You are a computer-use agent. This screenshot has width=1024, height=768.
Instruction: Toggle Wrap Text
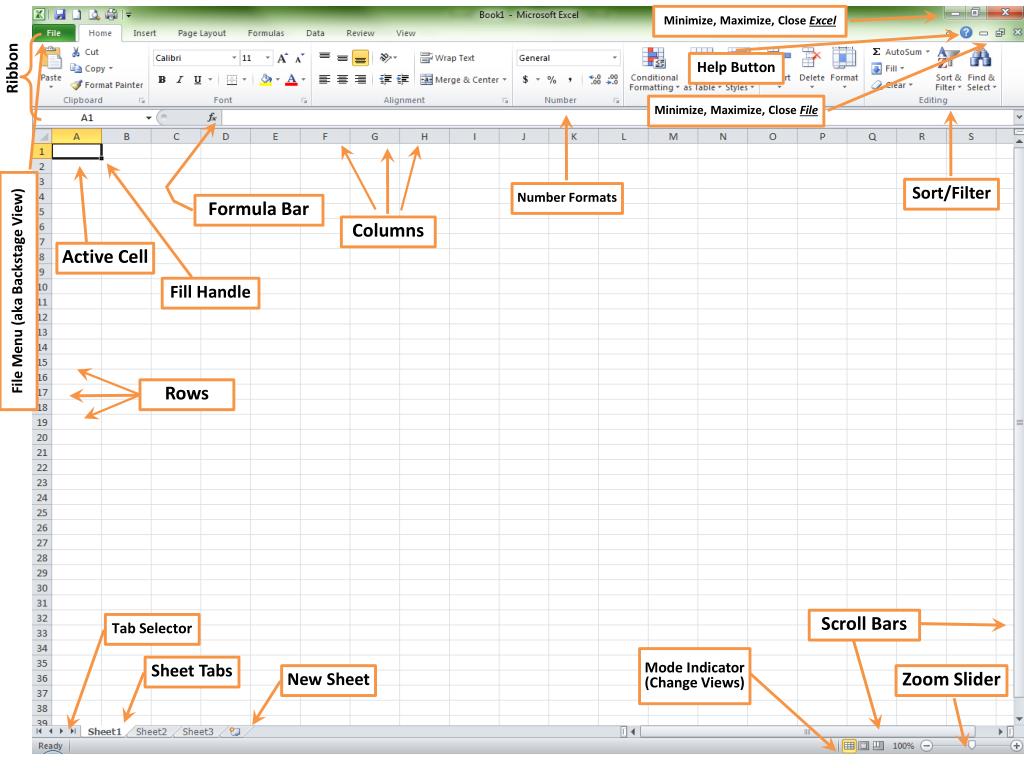point(447,58)
